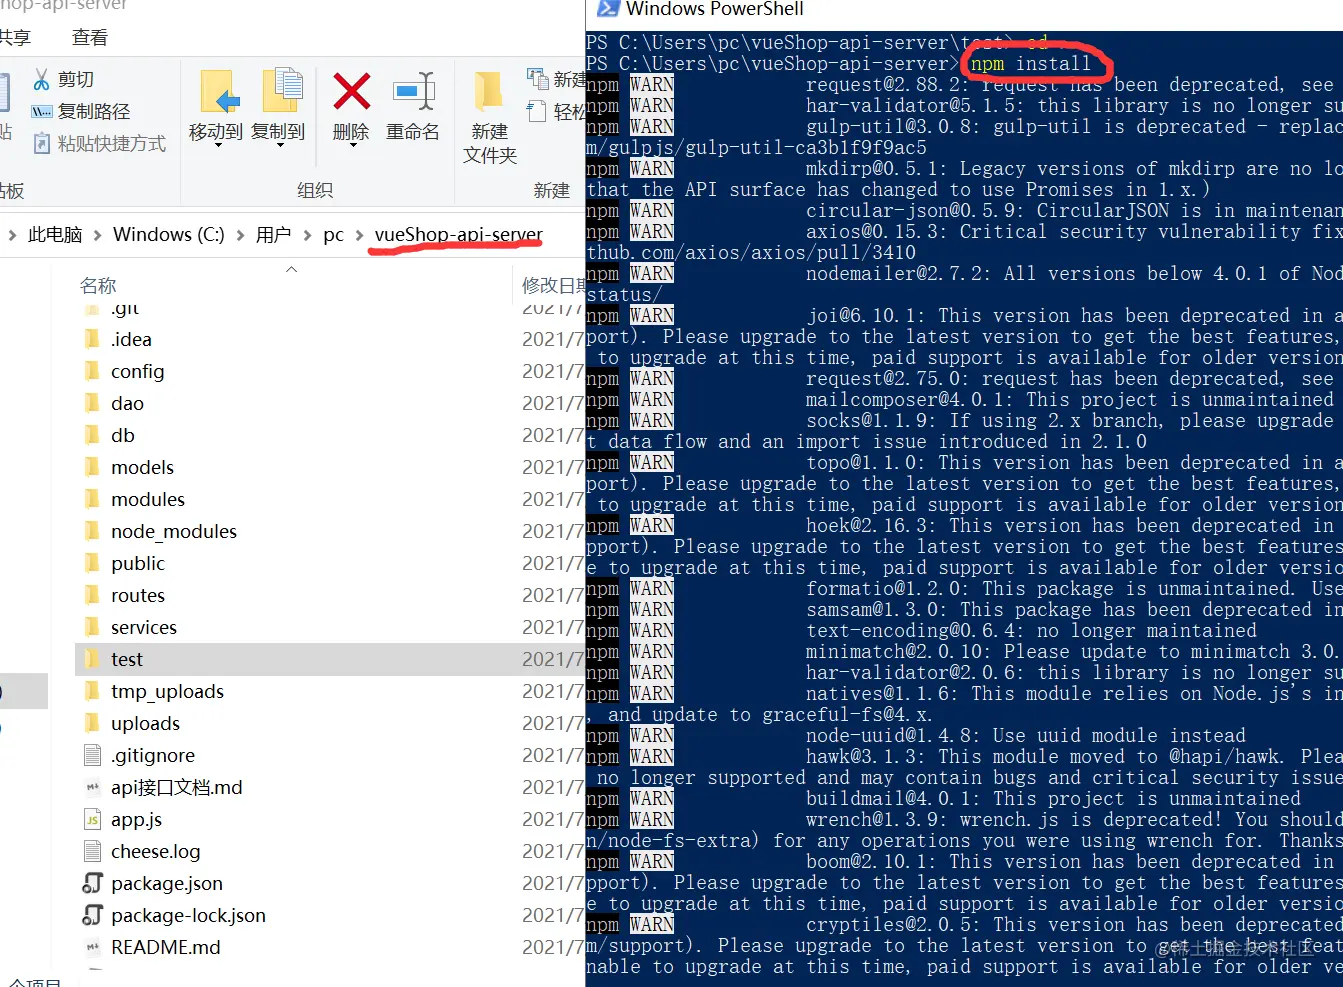Viewport: 1343px width, 987px height.
Task: Open the Share (共享) ribbon tab
Action: 15,37
